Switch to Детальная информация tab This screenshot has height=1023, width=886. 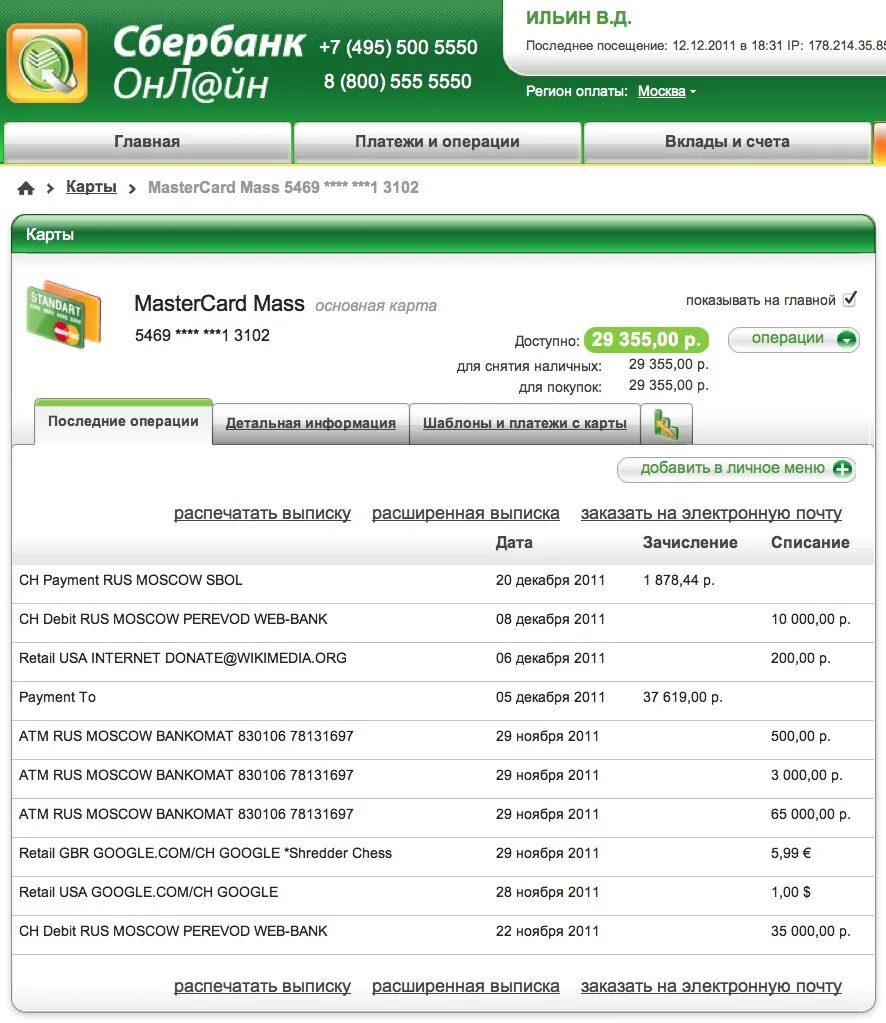pos(311,423)
